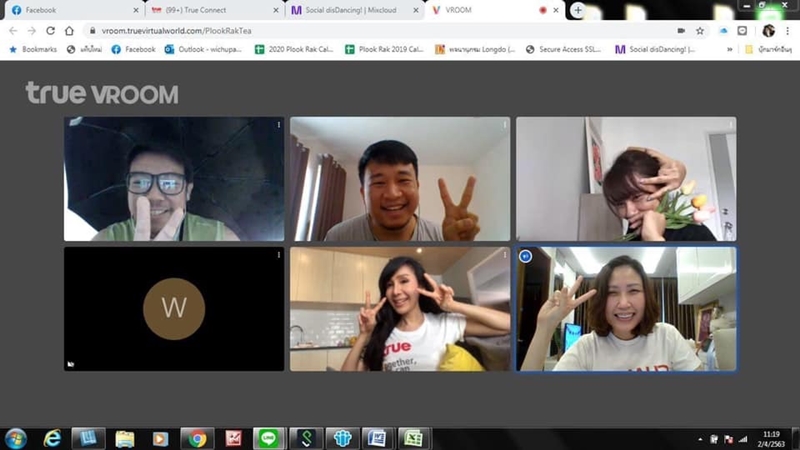
Task: Open the Excel icon in the taskbar
Action: [x=411, y=438]
